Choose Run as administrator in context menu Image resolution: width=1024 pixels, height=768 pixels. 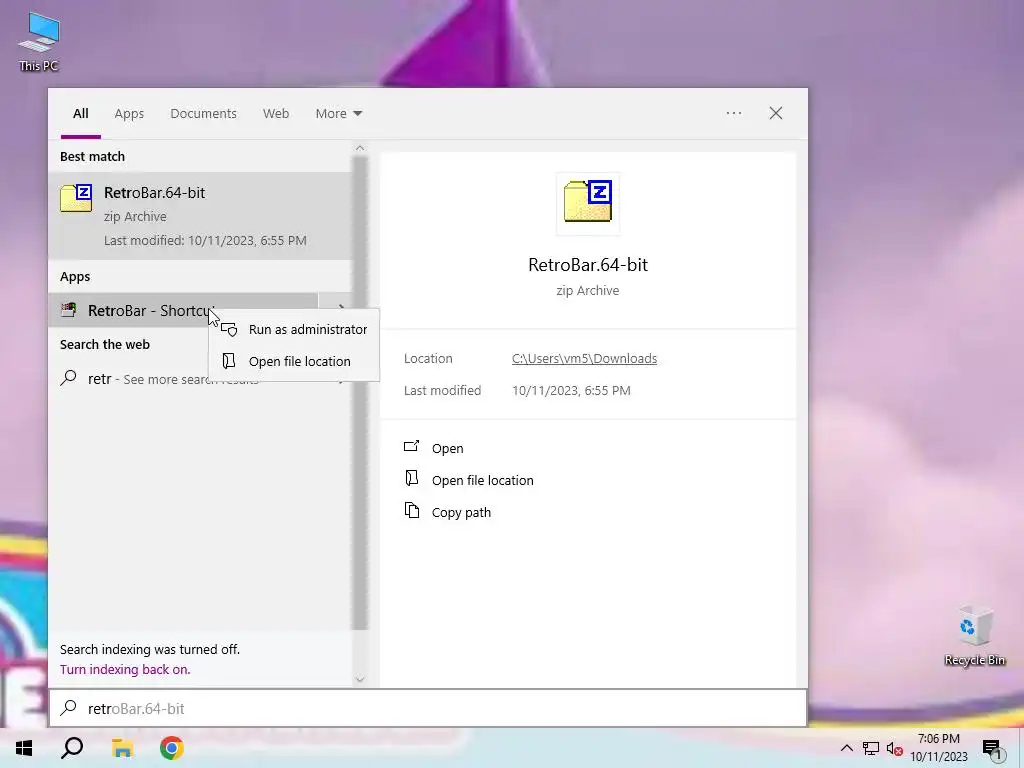294,330
